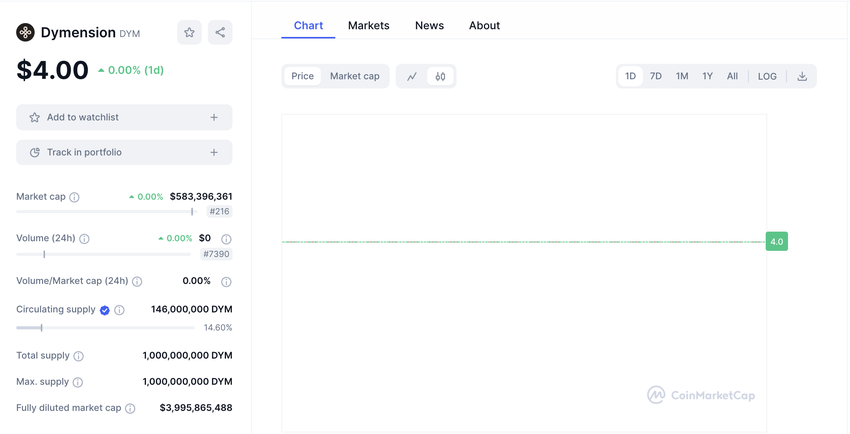Open the Markets tab
The image size is (850, 434).
pos(369,25)
